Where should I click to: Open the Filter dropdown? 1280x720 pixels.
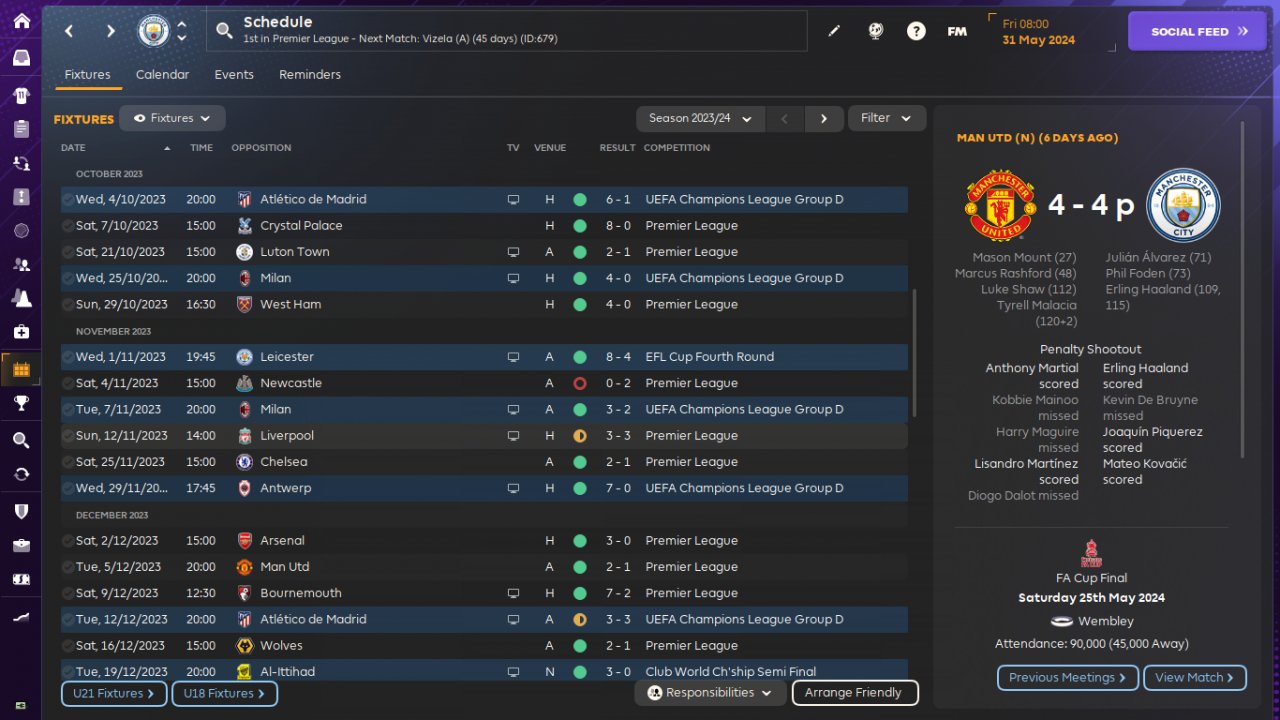click(x=887, y=118)
